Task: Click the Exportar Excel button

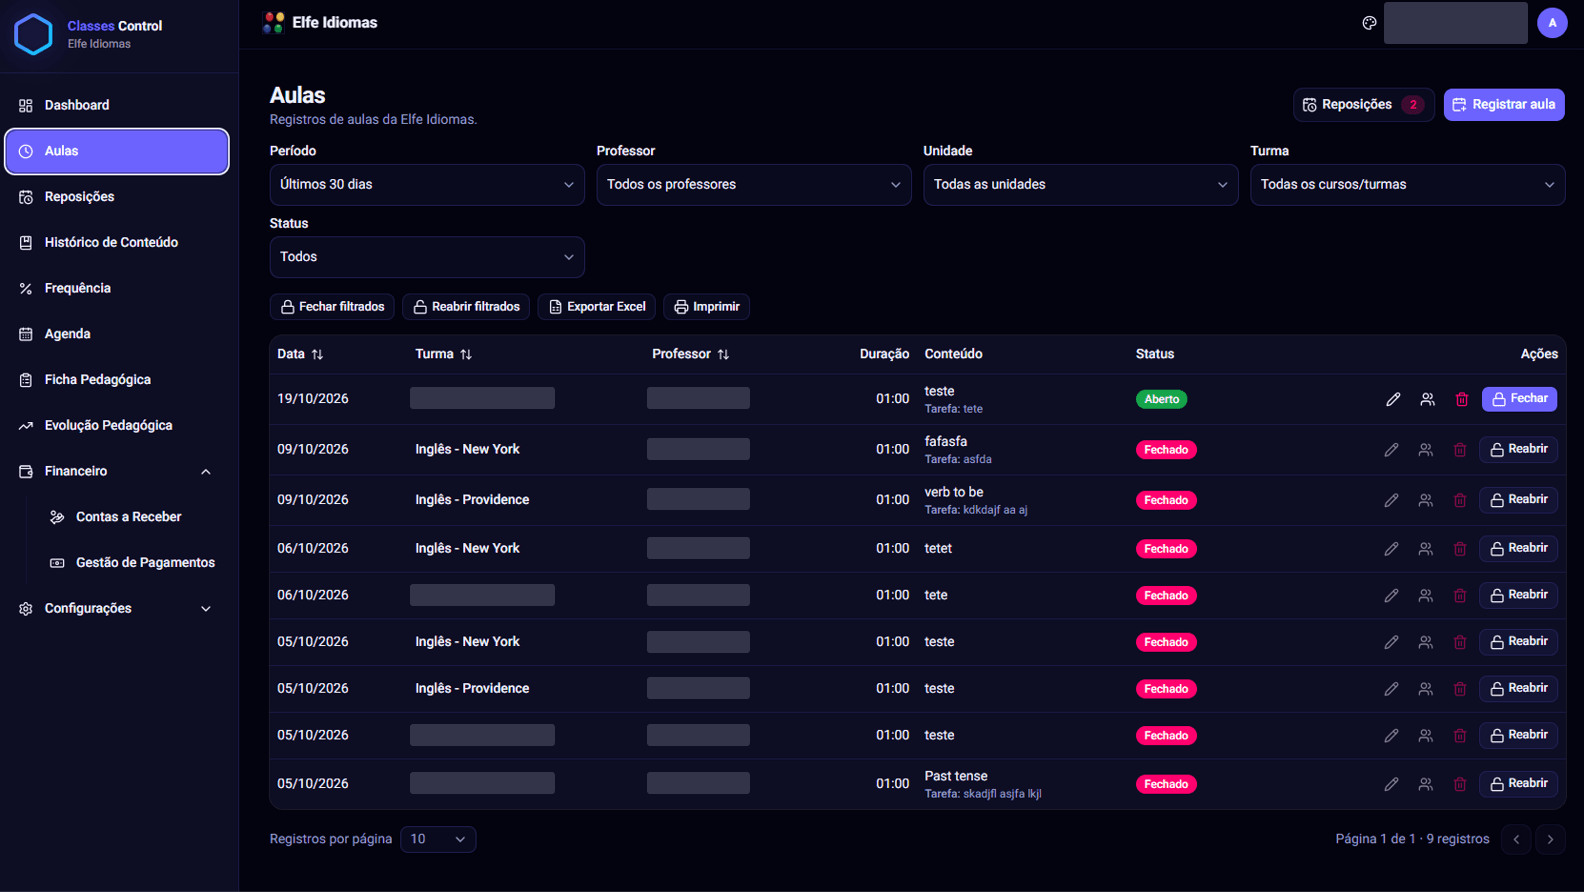Action: tap(597, 307)
